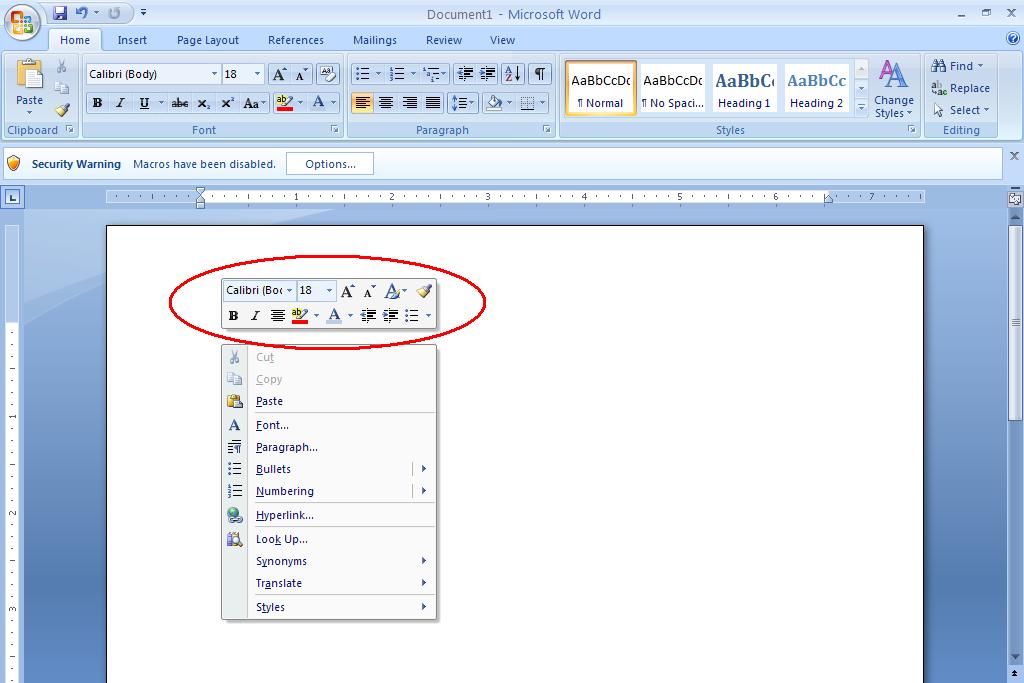Image resolution: width=1024 pixels, height=683 pixels.
Task: Select Justify alignment in ribbon
Action: [x=433, y=103]
